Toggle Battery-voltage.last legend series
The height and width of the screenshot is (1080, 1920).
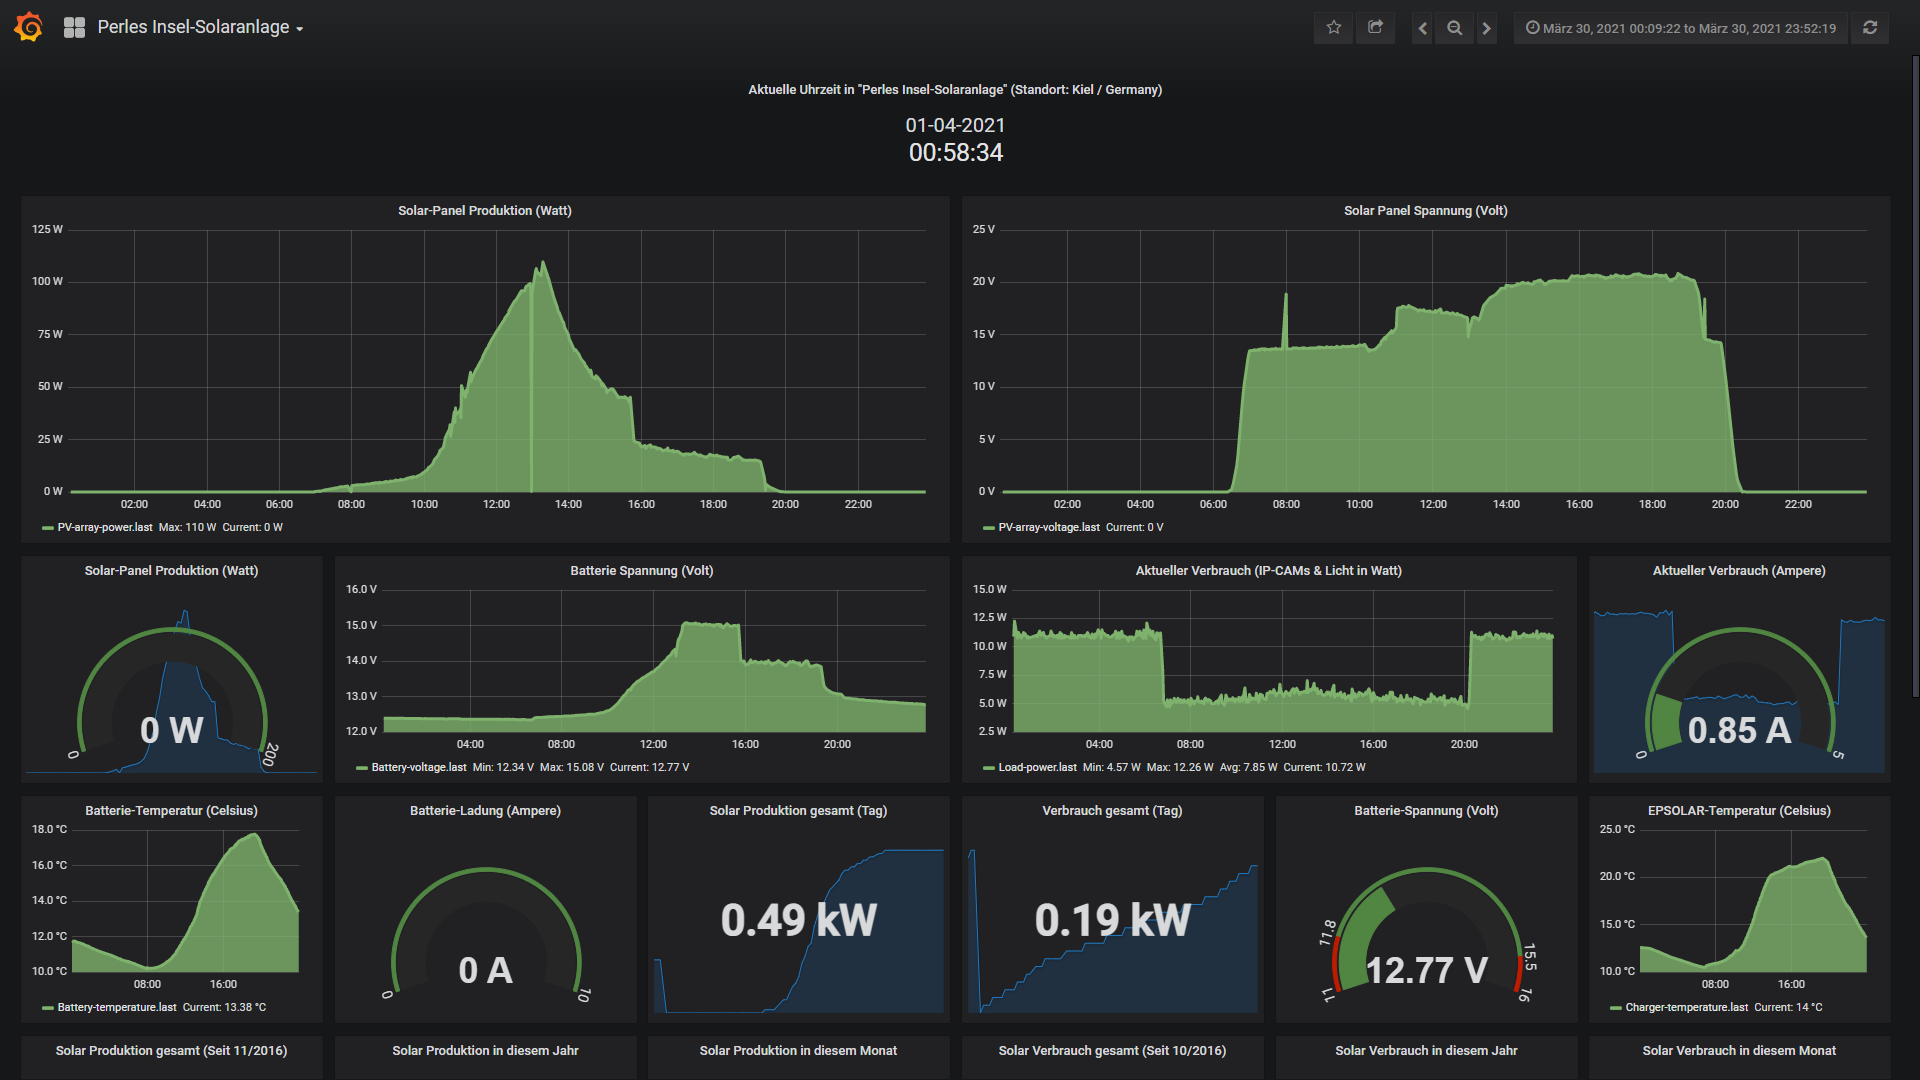coord(418,768)
